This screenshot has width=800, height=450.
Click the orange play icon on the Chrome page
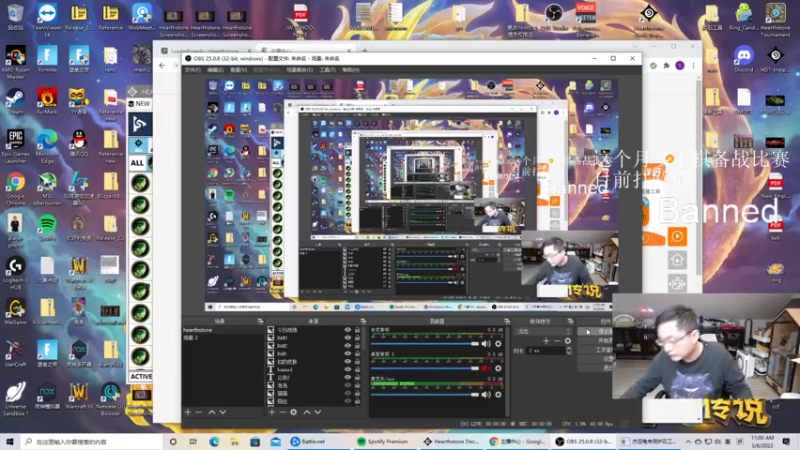coord(677,236)
